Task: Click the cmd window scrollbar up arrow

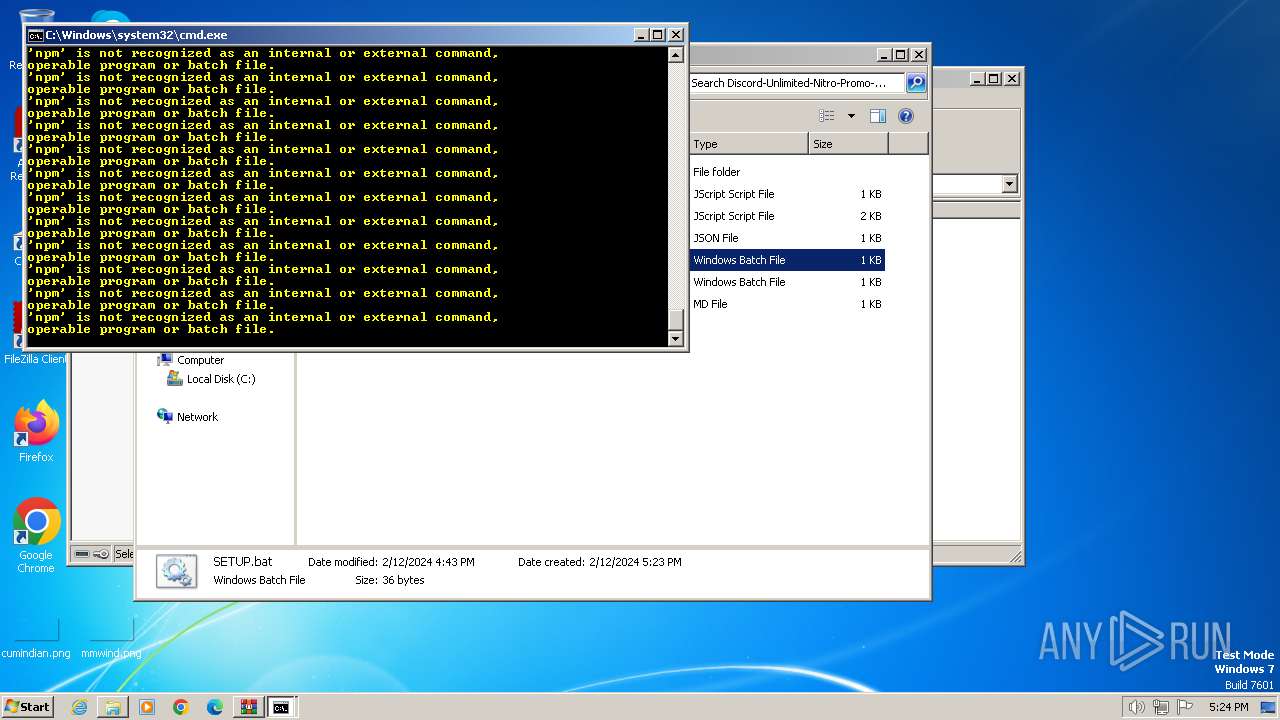Action: point(676,55)
